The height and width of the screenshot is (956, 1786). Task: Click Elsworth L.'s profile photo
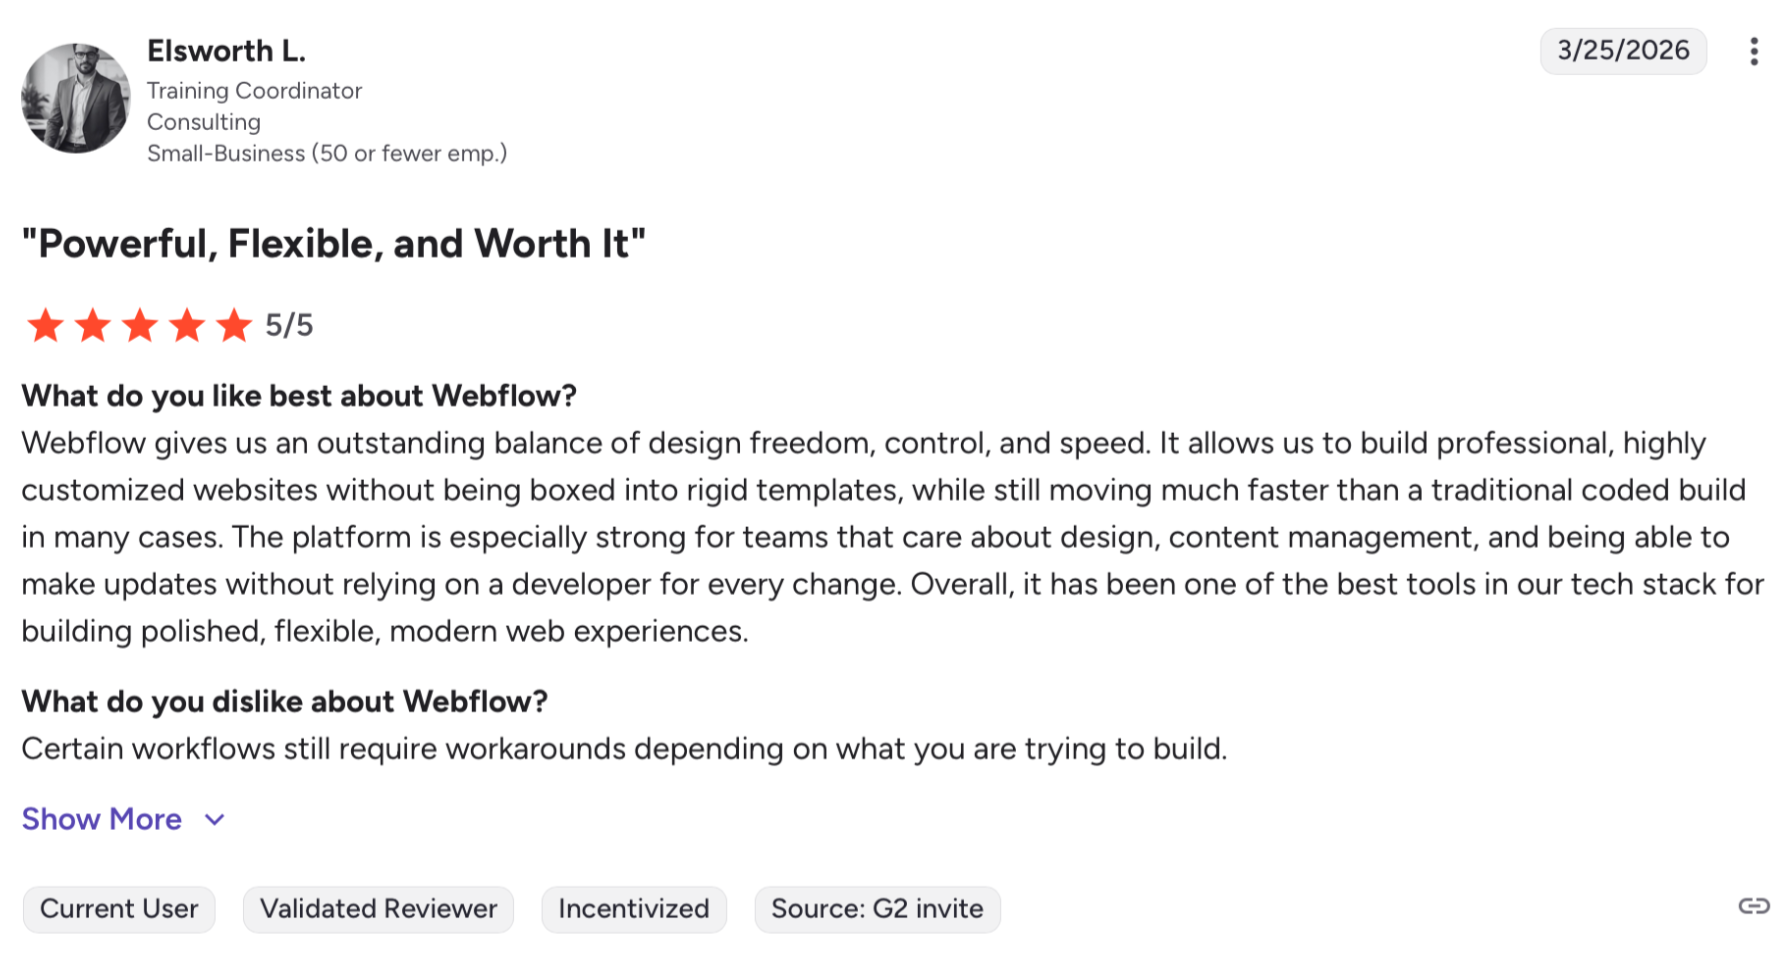pyautogui.click(x=76, y=98)
